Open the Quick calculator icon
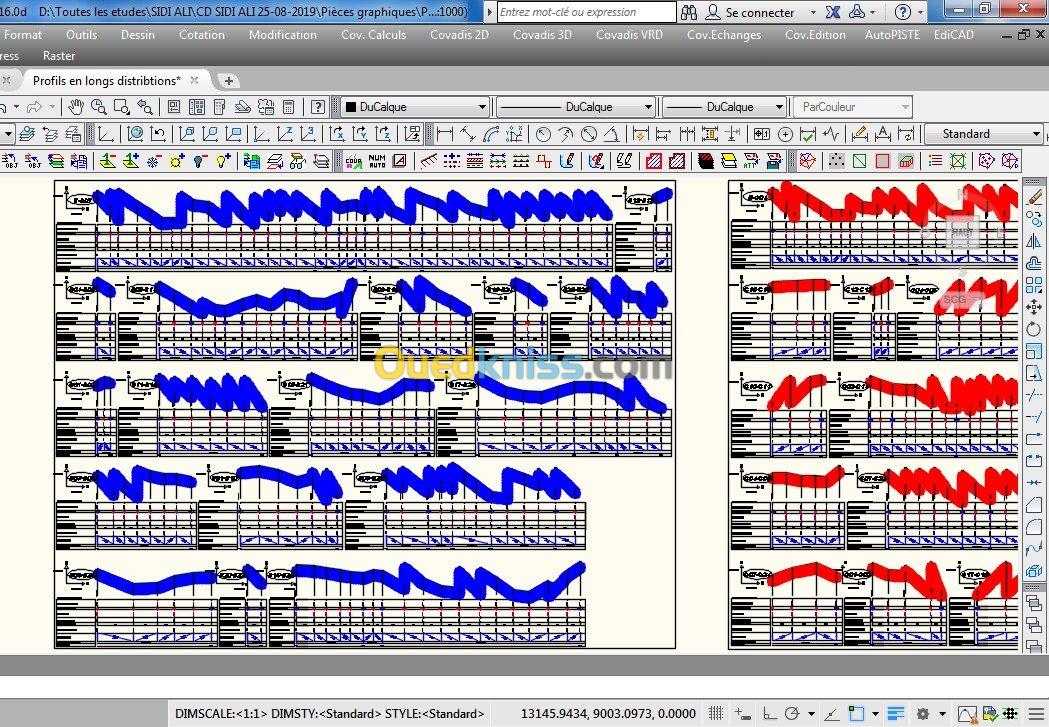 point(289,107)
